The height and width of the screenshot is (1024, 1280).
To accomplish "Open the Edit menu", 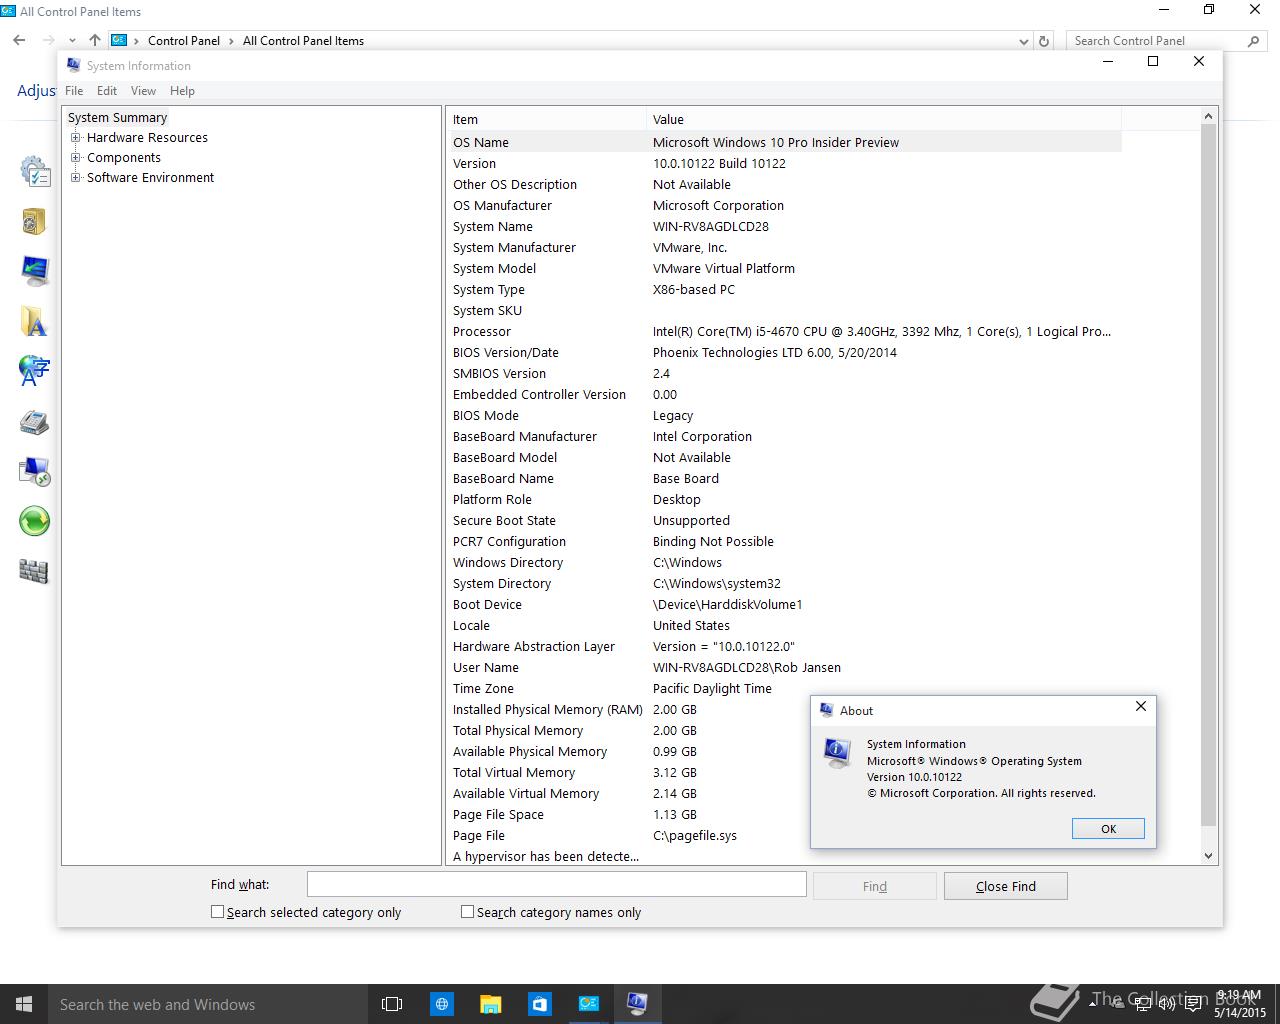I will click(x=107, y=91).
